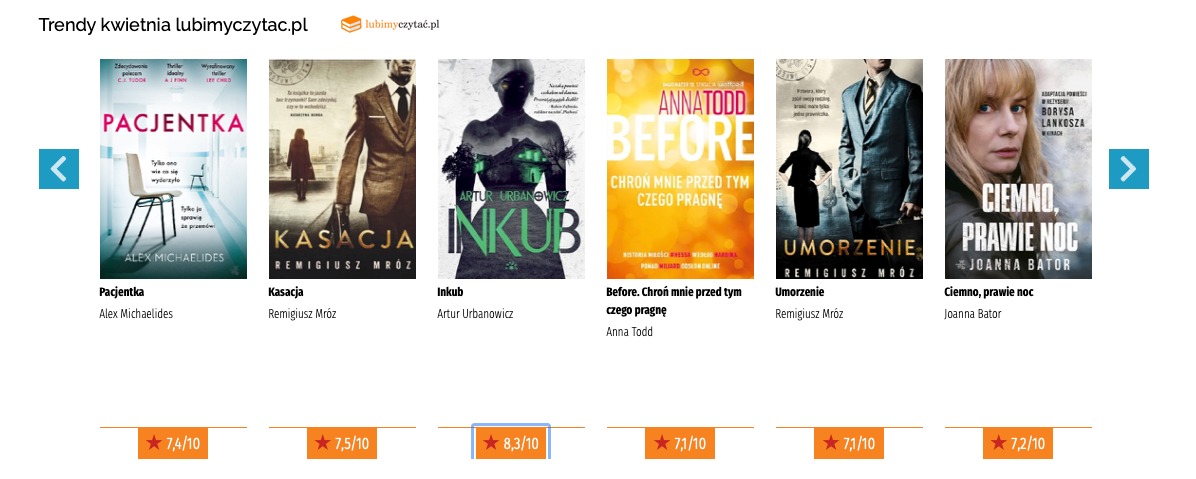
Task: Click the Kasacja 7,5/10 star rating
Action: coord(342,443)
